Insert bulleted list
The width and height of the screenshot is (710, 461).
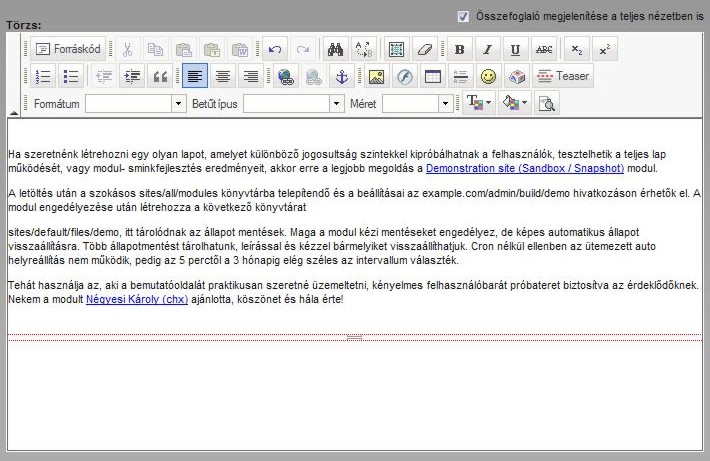(71, 76)
